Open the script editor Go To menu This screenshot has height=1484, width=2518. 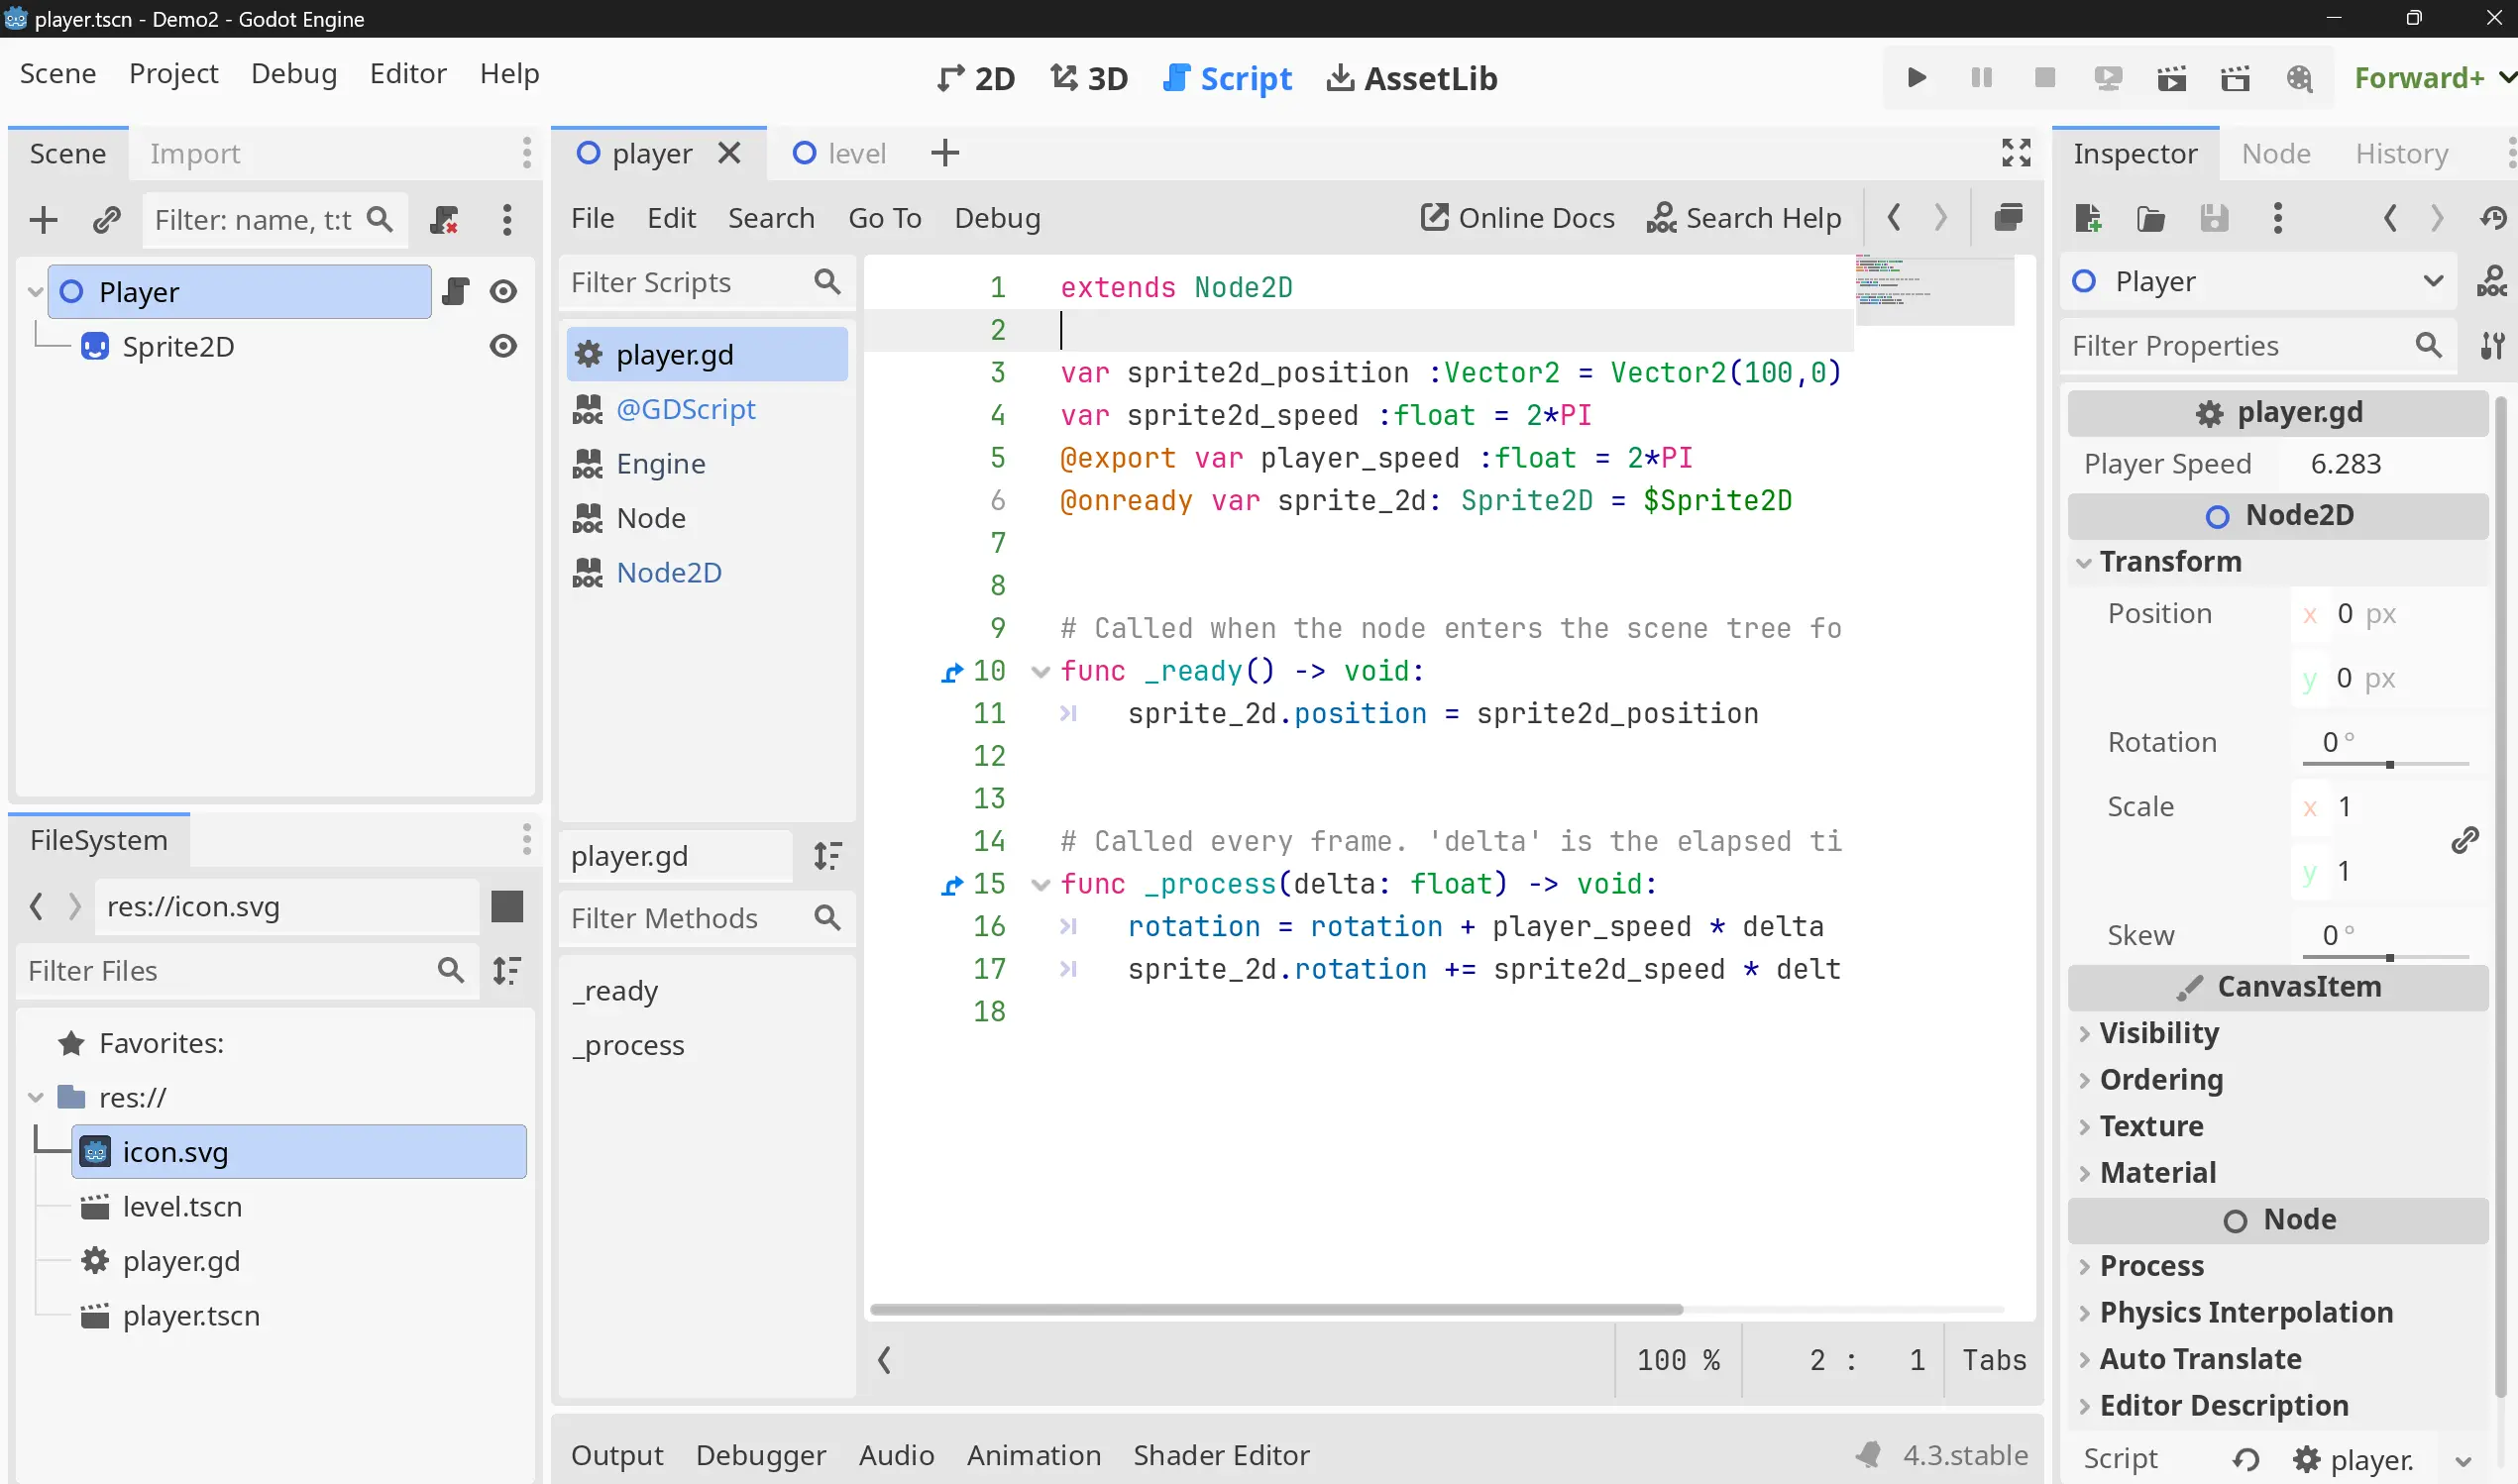click(x=885, y=218)
